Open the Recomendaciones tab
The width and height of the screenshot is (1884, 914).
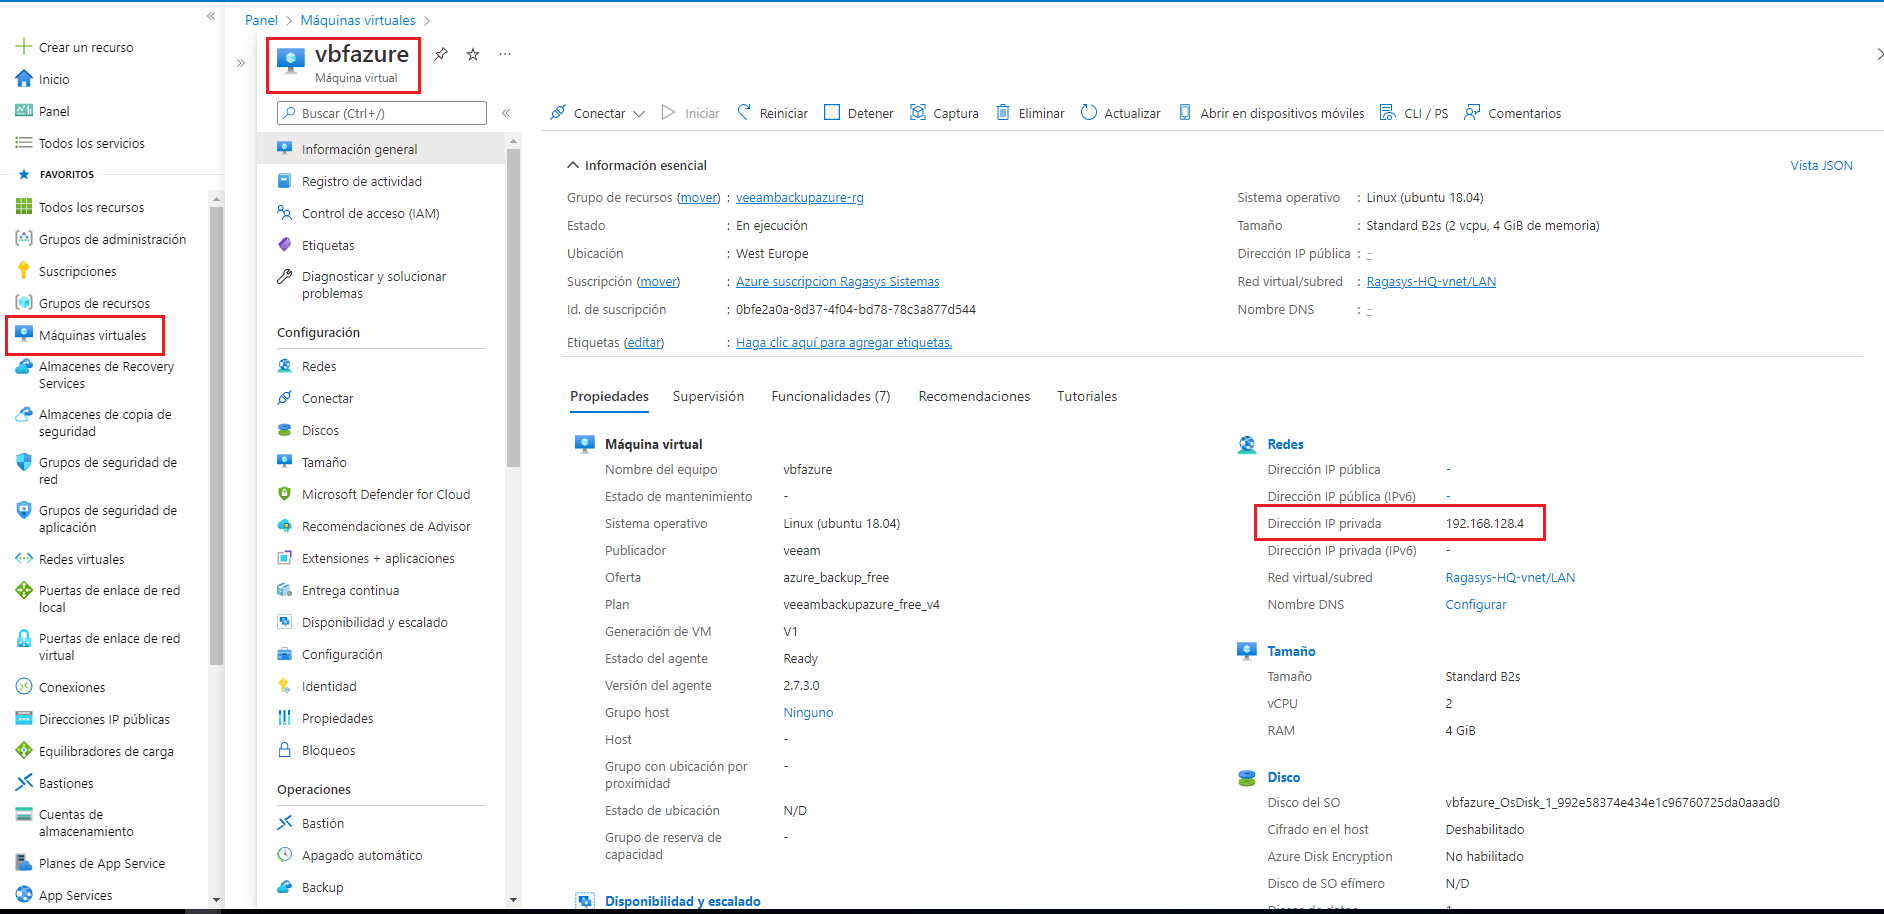[x=974, y=396]
